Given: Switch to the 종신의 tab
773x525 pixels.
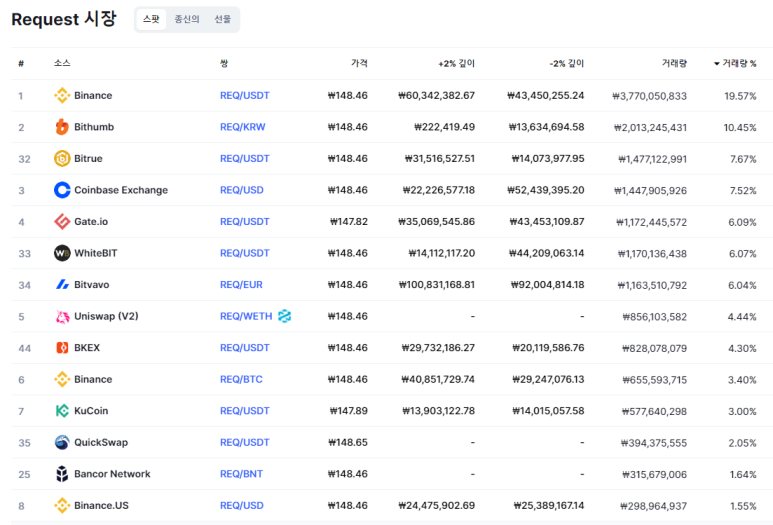Looking at the screenshot, I should pos(187,19).
